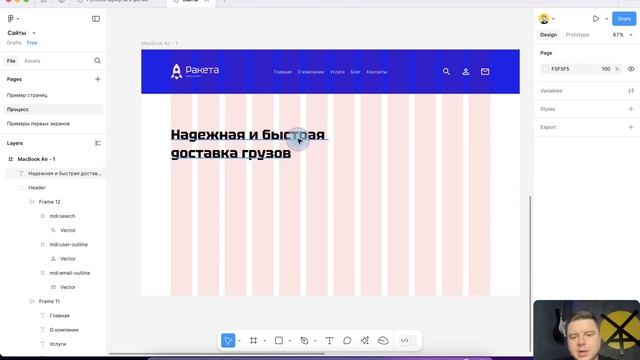Click the О компании nav link
640x360 pixels.
click(x=311, y=72)
